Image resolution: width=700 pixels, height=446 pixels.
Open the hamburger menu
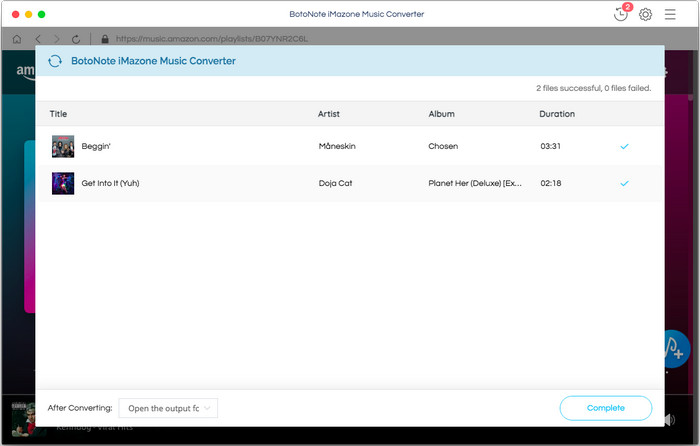pyautogui.click(x=670, y=15)
